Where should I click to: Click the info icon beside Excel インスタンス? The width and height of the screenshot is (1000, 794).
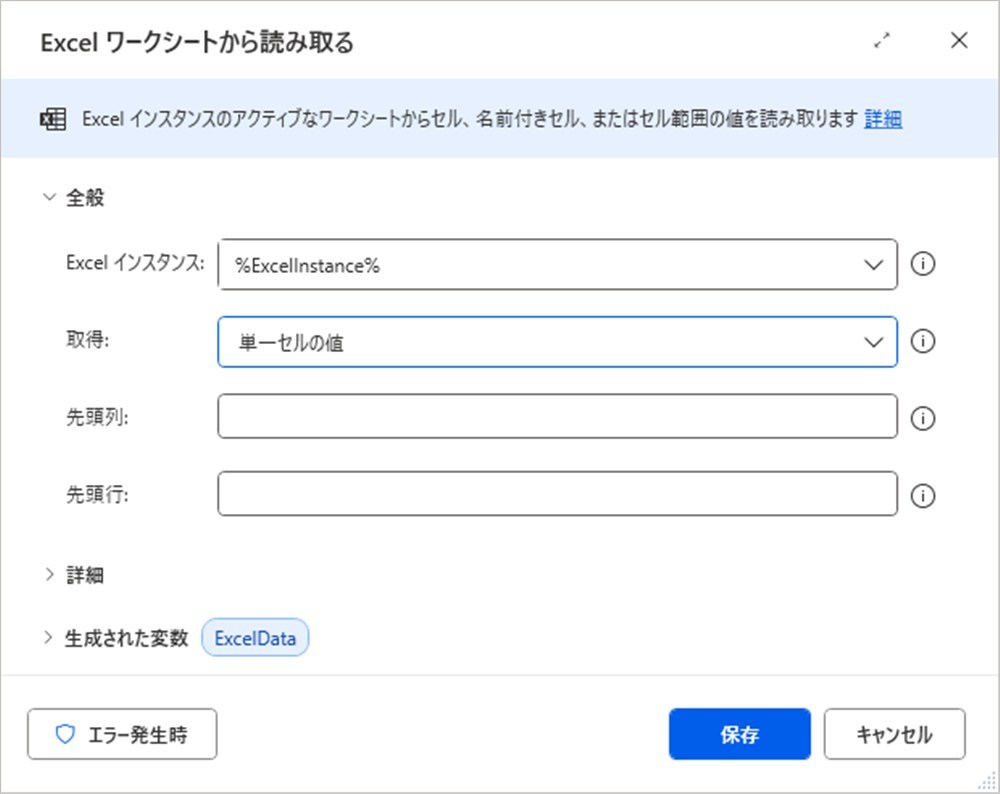922,264
